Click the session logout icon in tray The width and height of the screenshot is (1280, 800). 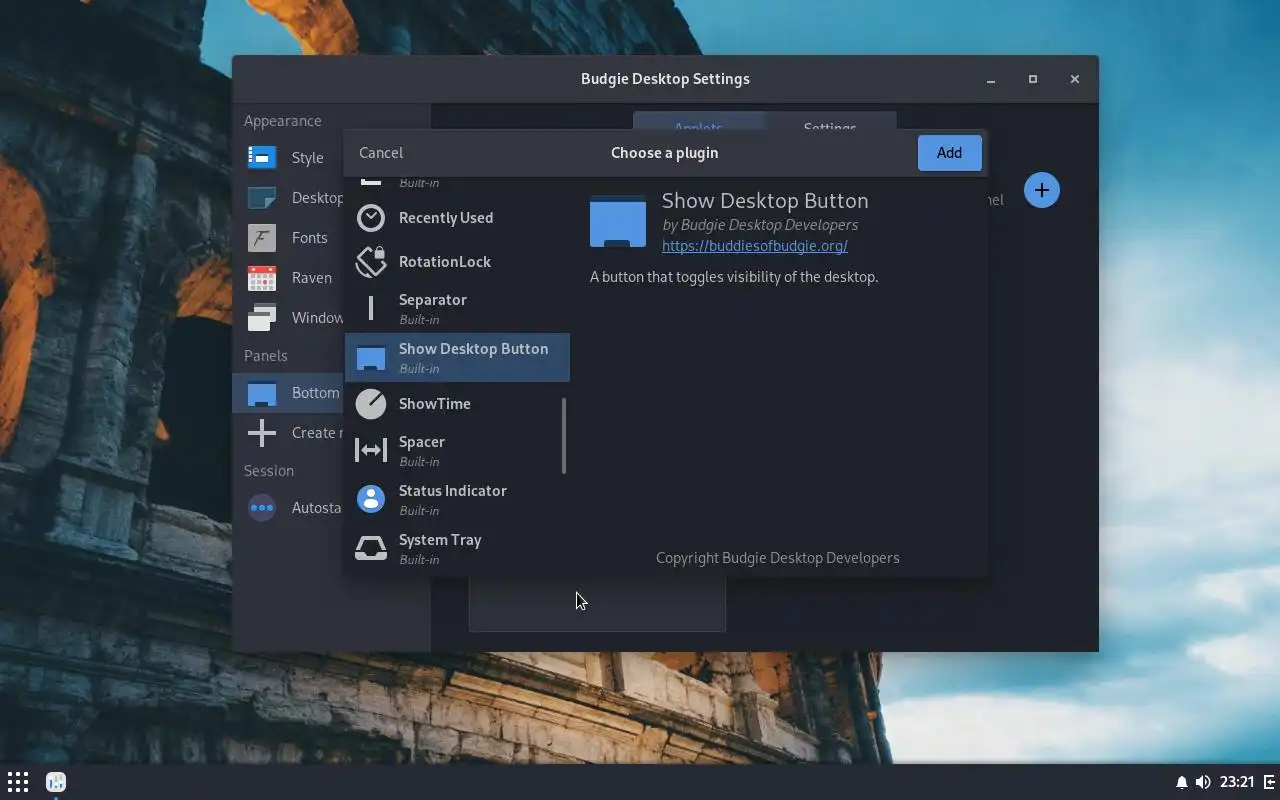pos(1268,782)
